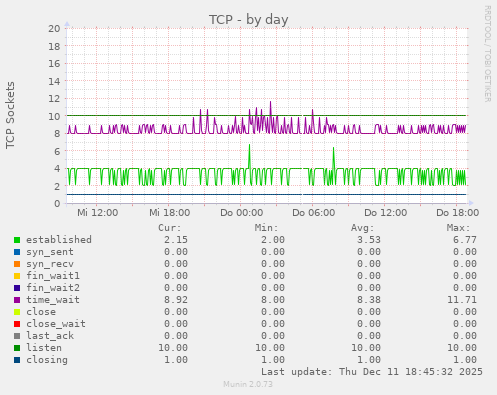Click the 'Do 12:00' x-axis label
Image resolution: width=497 pixels, height=395 pixels.
click(386, 213)
